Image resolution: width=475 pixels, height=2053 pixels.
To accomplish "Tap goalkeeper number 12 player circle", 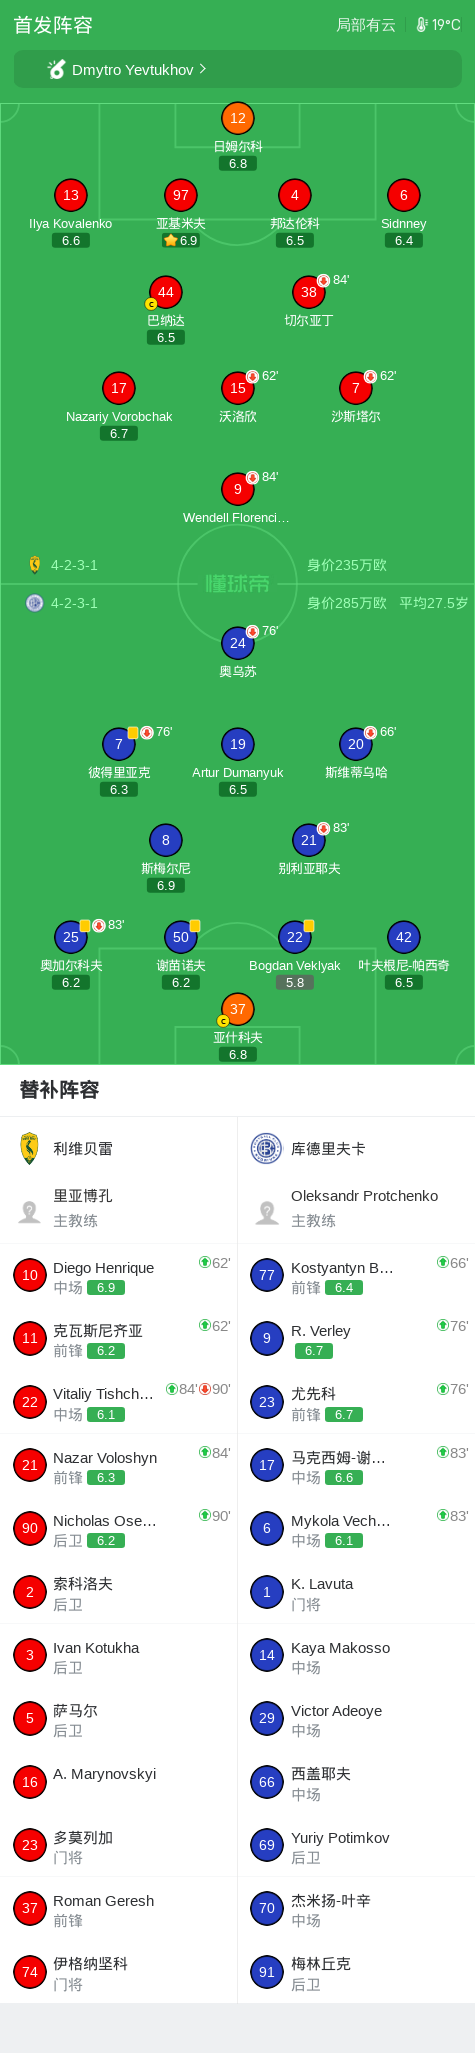I will tap(238, 118).
